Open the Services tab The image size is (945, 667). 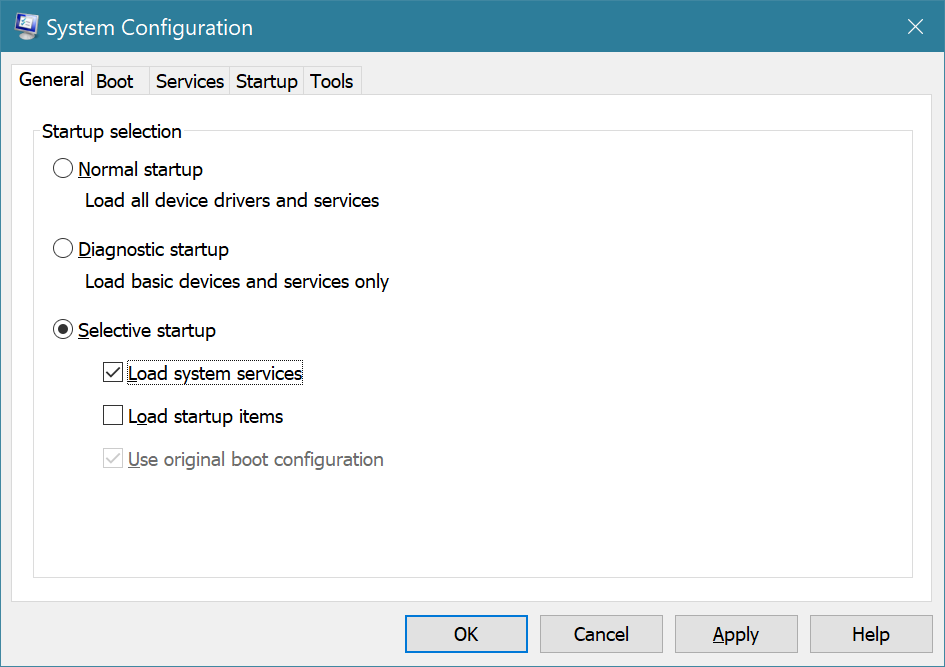[x=189, y=81]
